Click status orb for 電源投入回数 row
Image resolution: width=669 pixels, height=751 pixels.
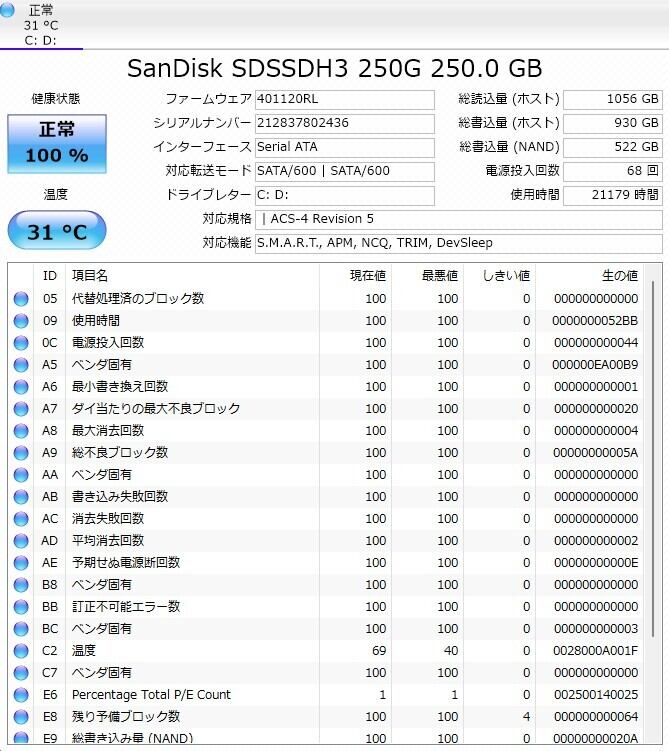coord(21,343)
